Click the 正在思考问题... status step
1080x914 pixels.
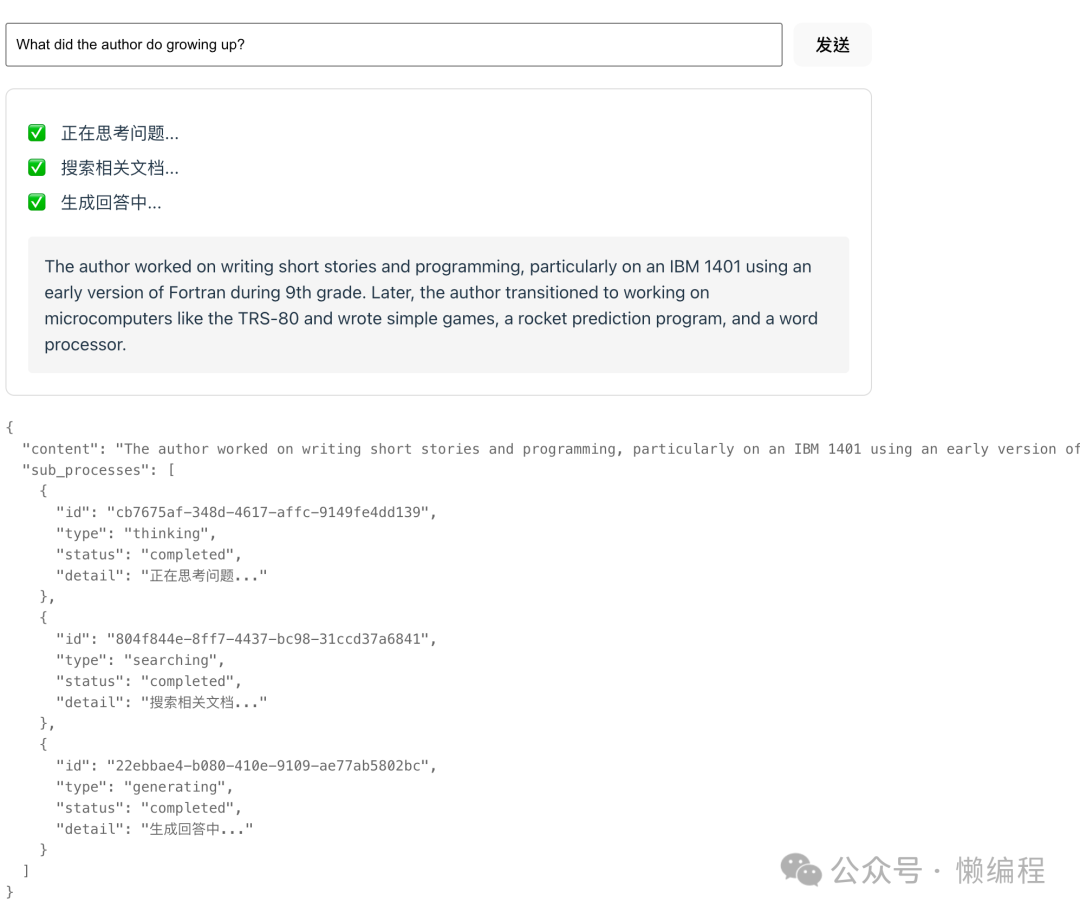click(120, 133)
